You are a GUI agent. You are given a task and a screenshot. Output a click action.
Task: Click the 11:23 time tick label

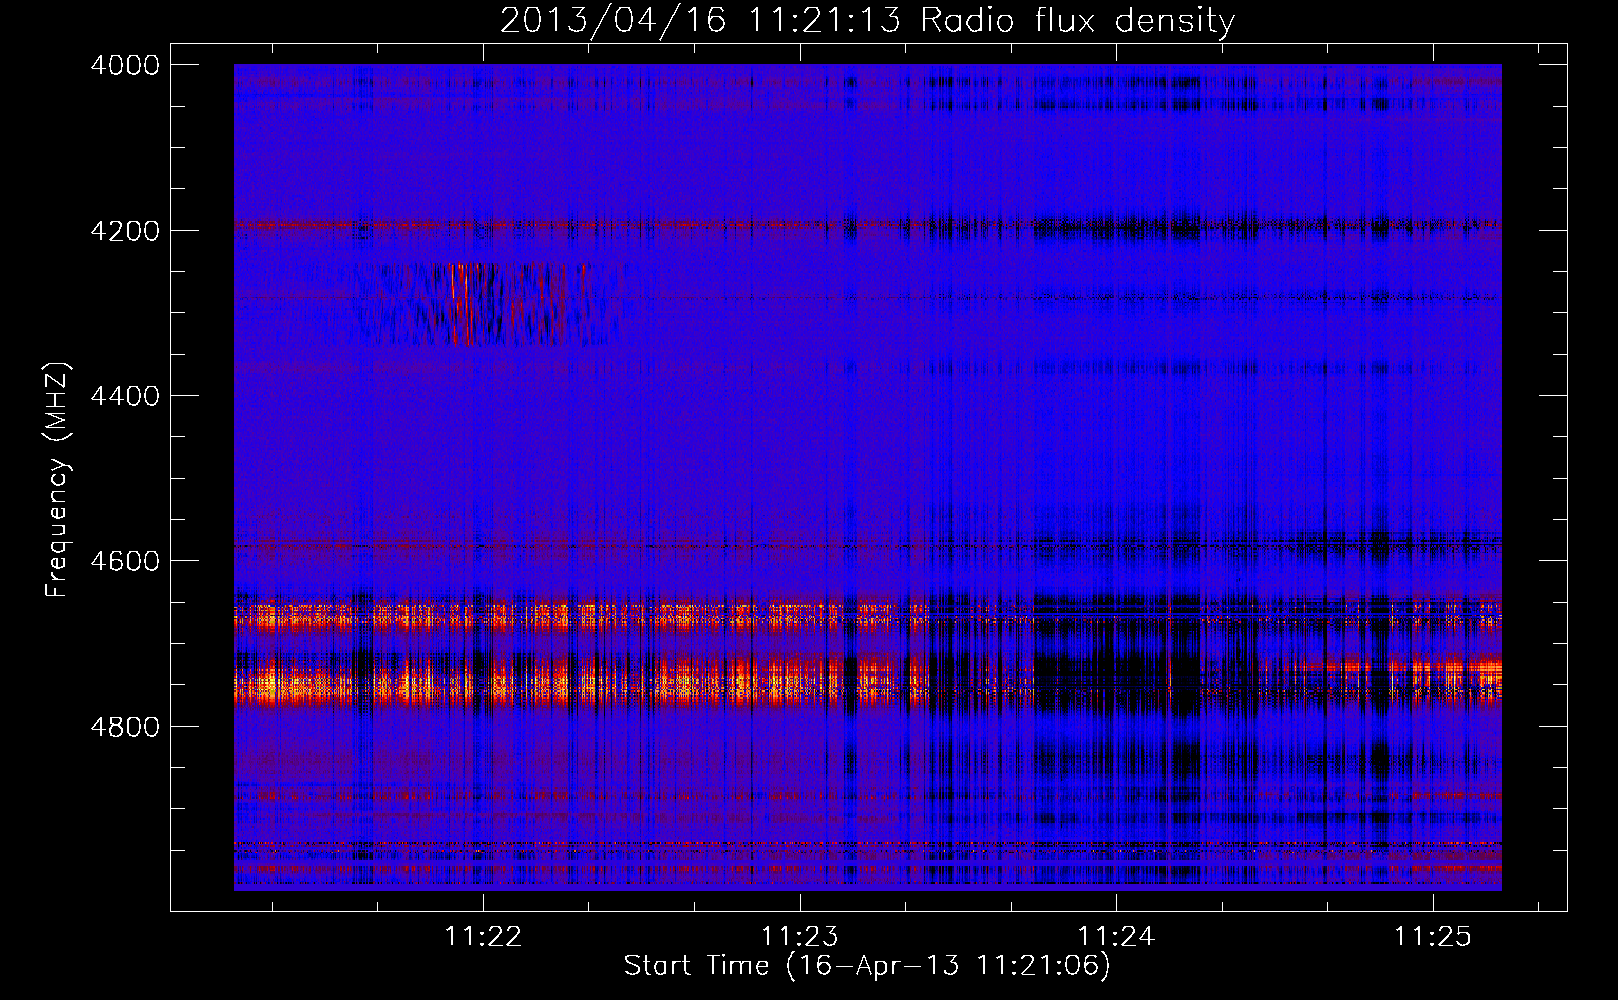pos(799,937)
